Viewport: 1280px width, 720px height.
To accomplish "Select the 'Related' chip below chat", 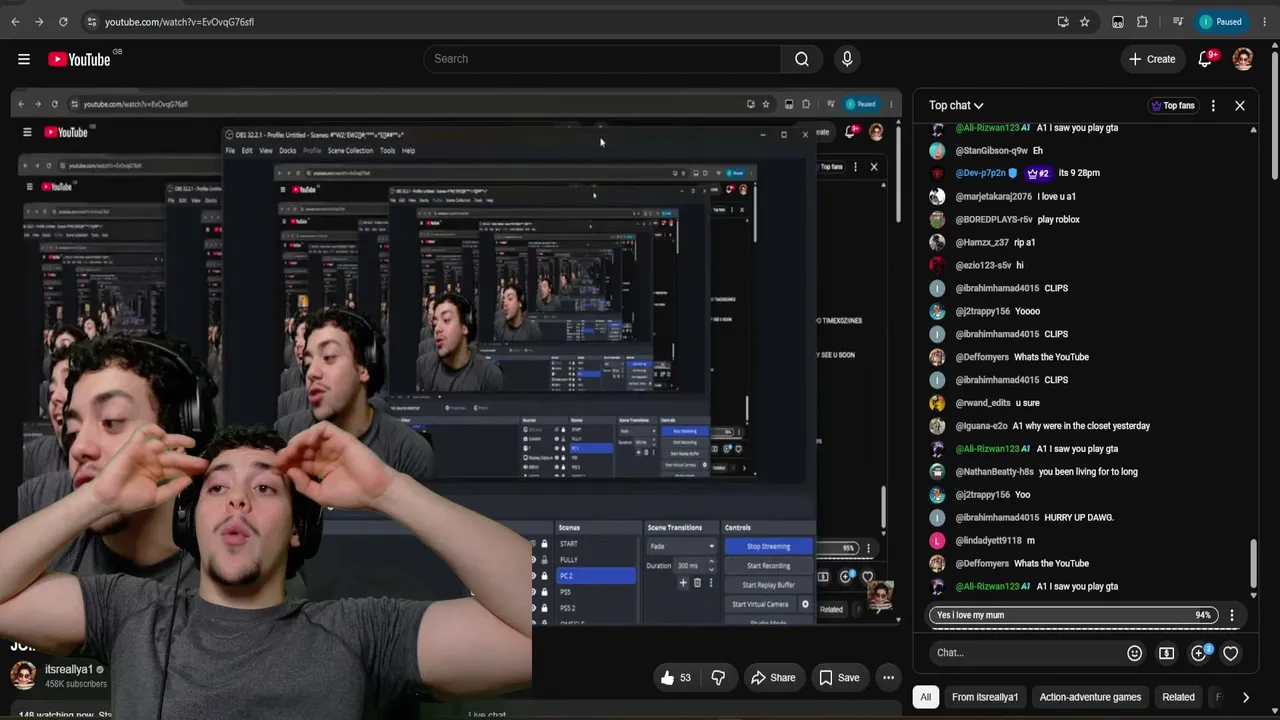I will point(1178,697).
